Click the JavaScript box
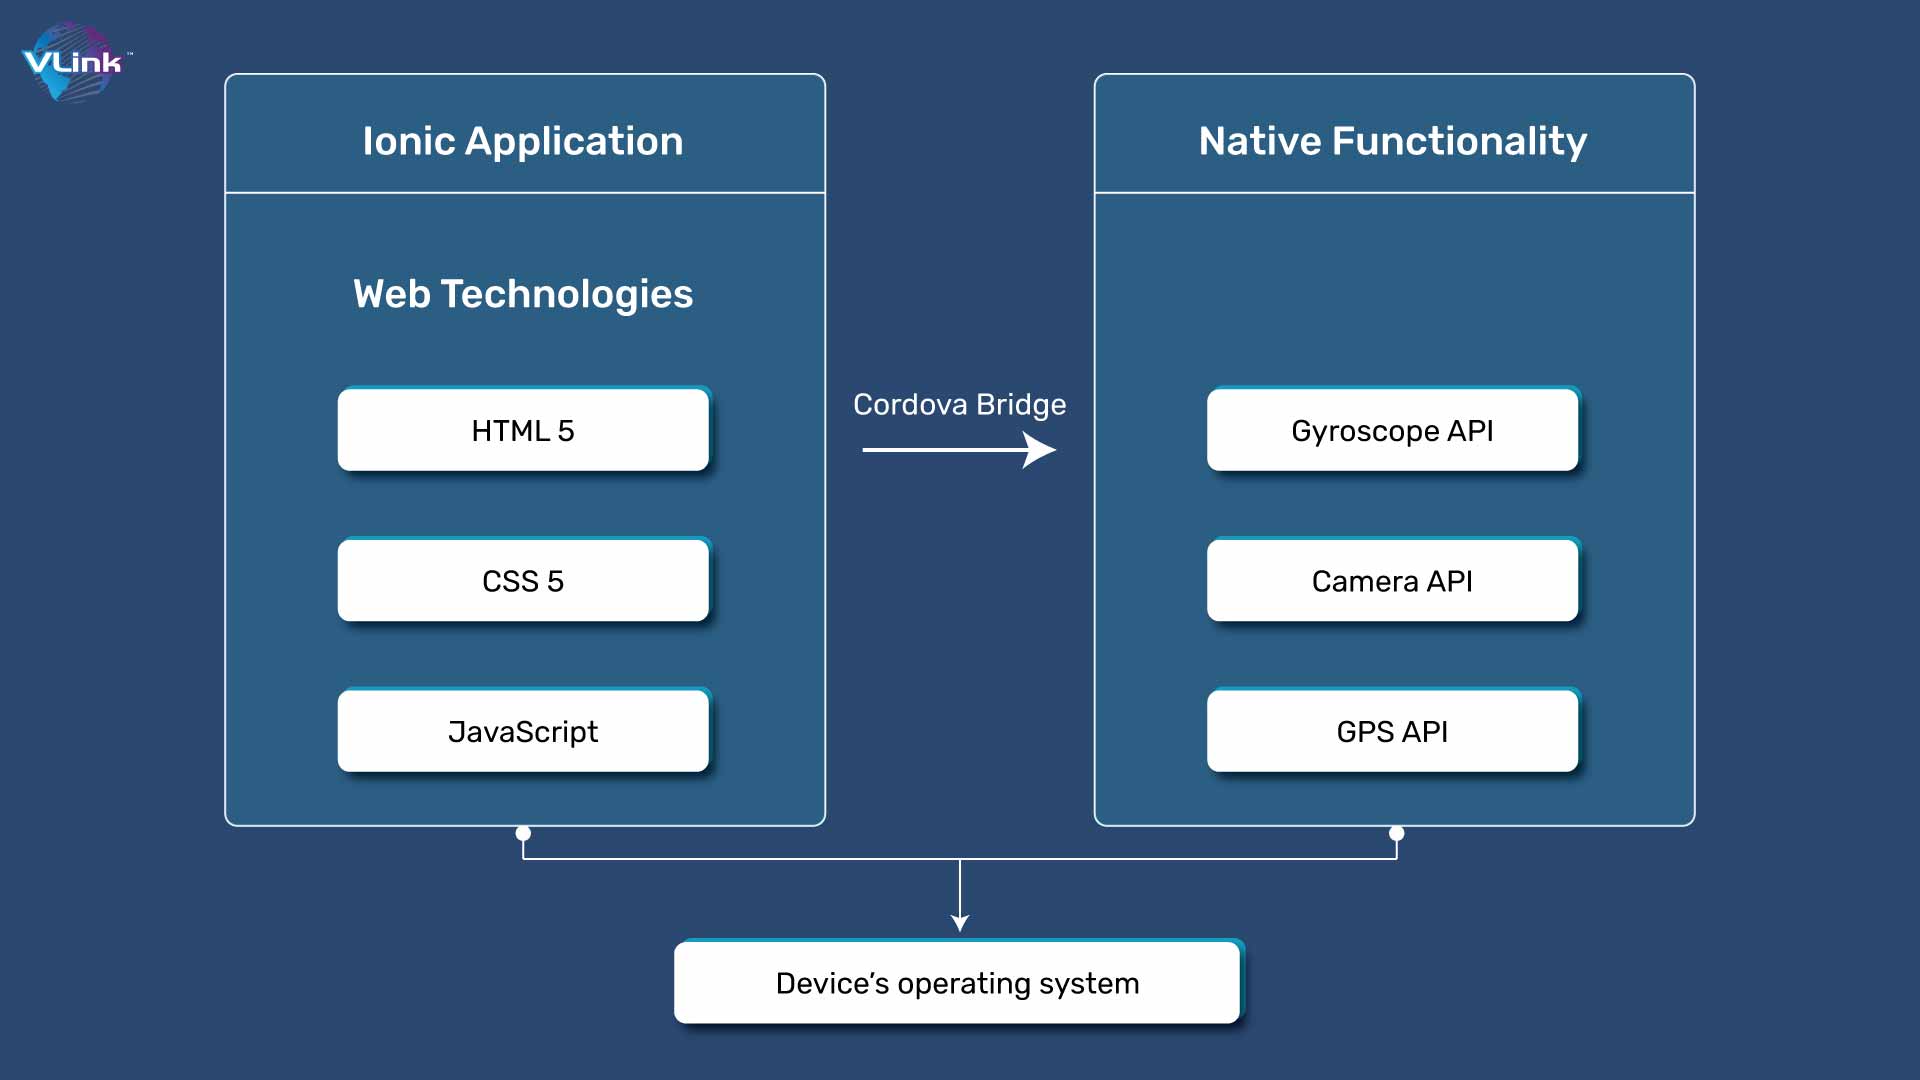This screenshot has height=1080, width=1920. [523, 730]
